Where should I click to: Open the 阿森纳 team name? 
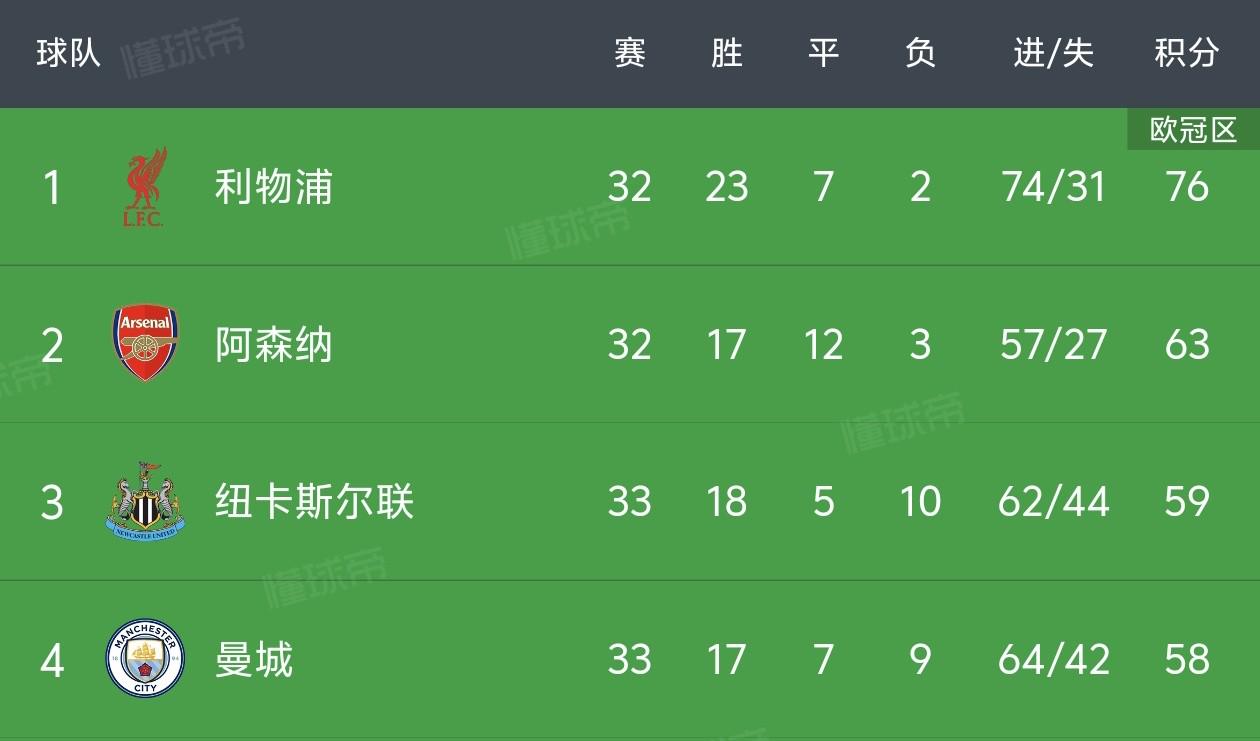tap(273, 345)
